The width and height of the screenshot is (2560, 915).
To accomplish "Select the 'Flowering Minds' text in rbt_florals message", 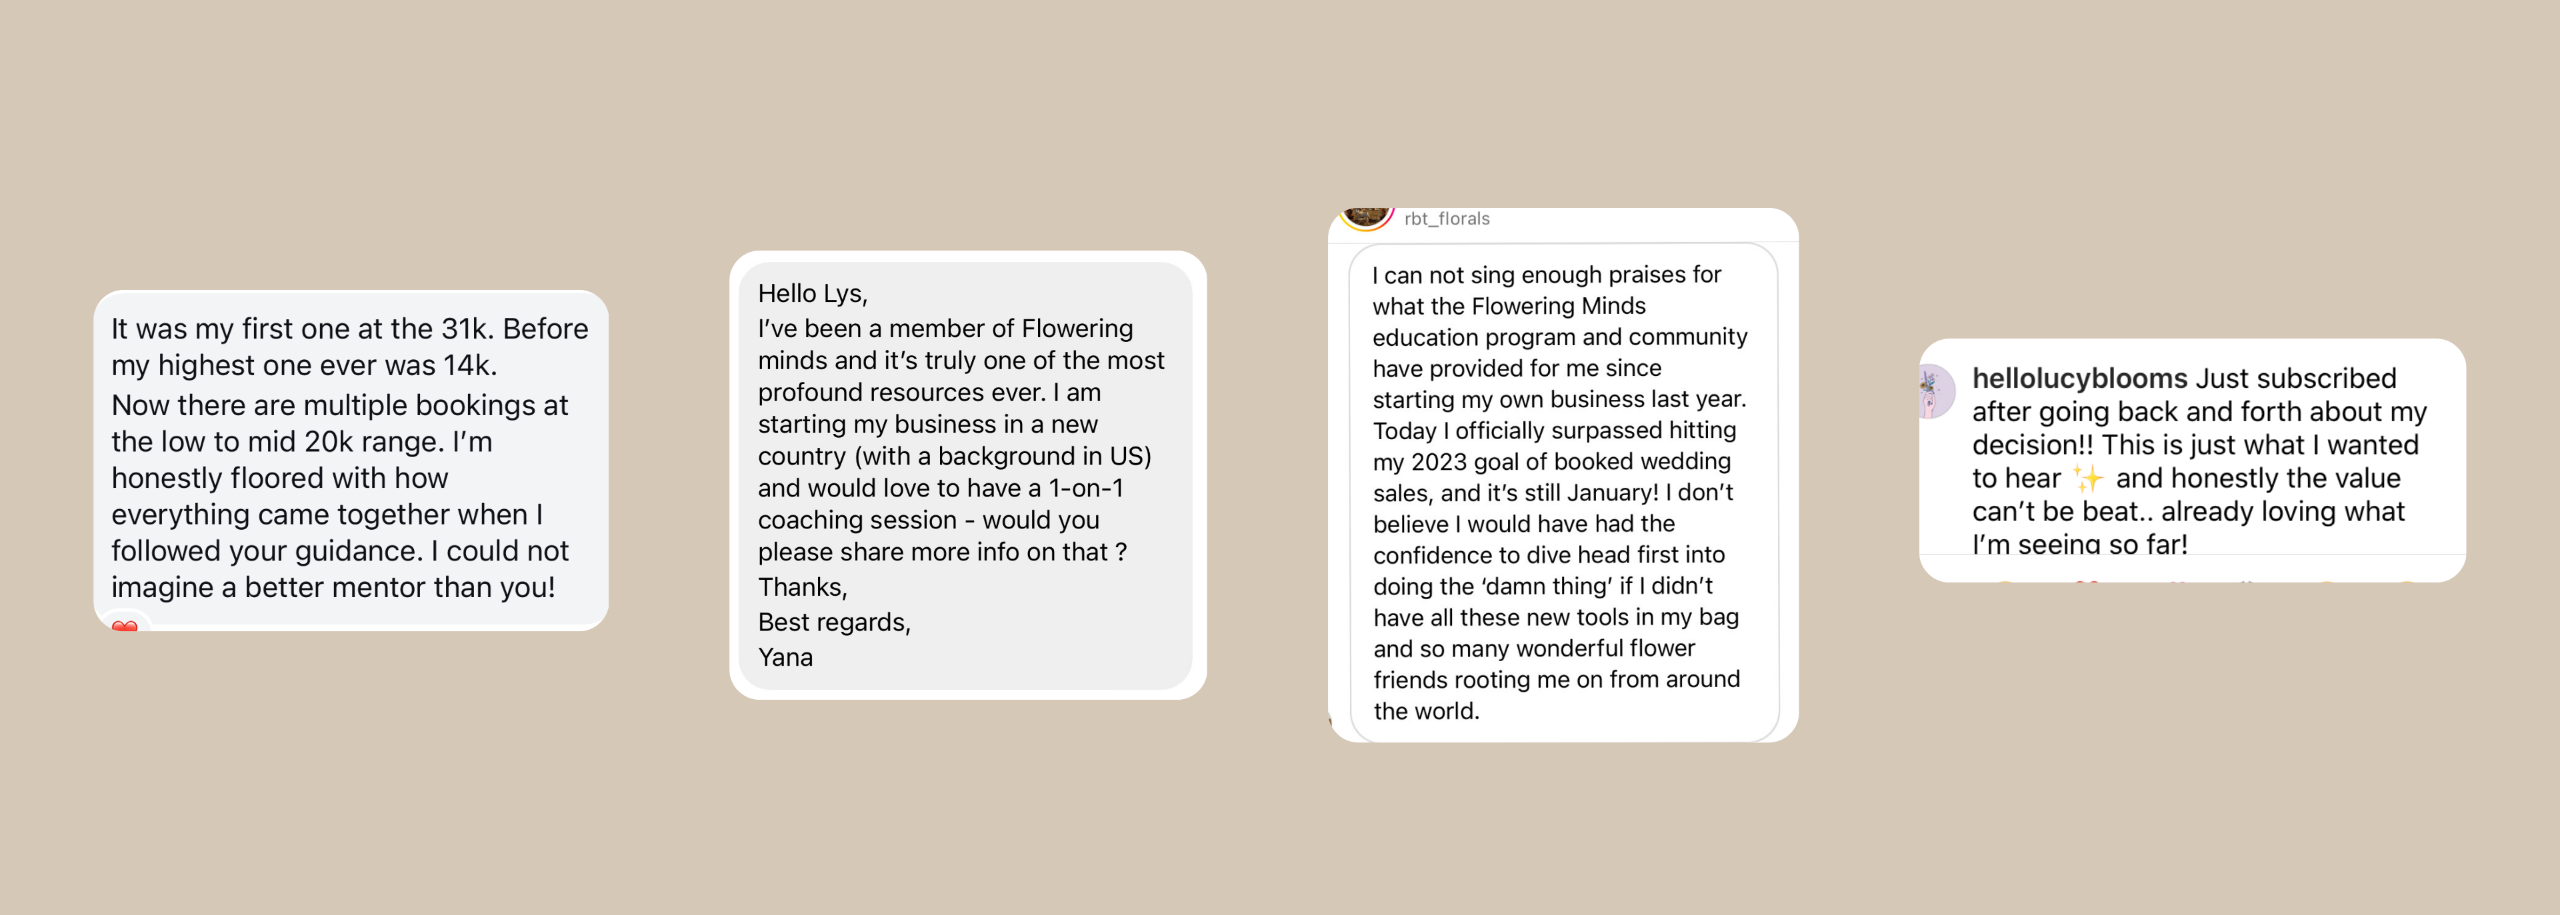I will pos(1559,306).
